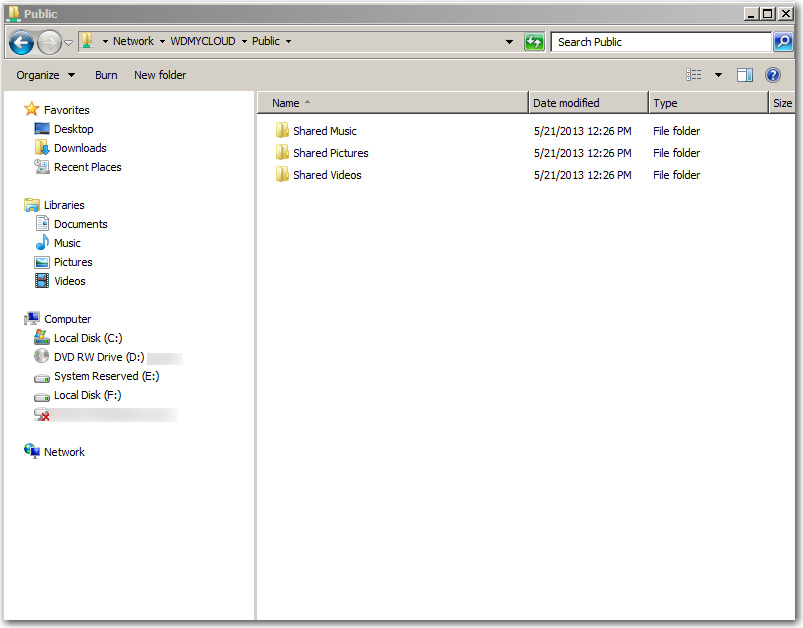Open address bar previous locations dropdown

509,42
